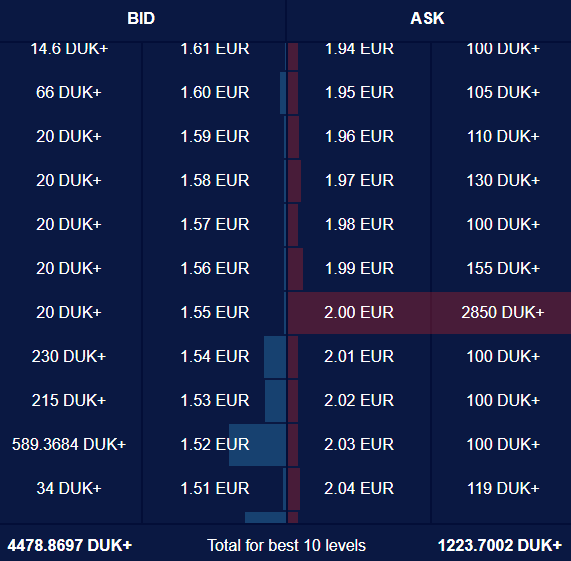Screen dimensions: 571x561
Task: Select the 1.54 EUR bid price
Action: coord(215,356)
